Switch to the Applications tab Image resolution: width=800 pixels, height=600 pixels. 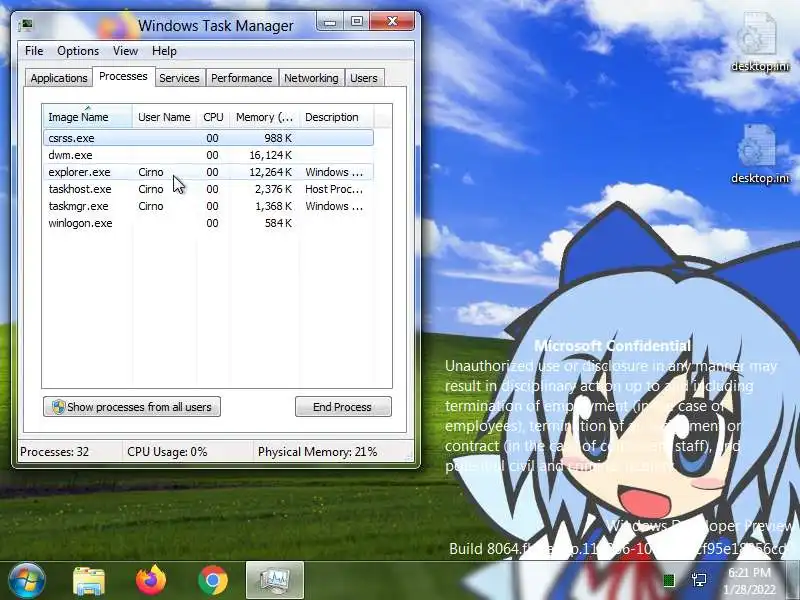59,78
